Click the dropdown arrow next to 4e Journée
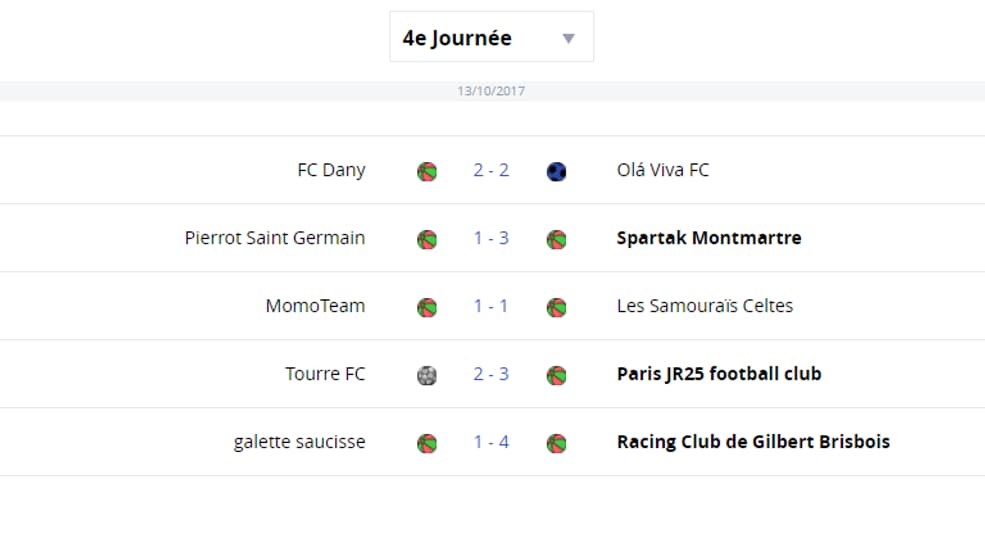This screenshot has width=985, height=554. tap(569, 38)
